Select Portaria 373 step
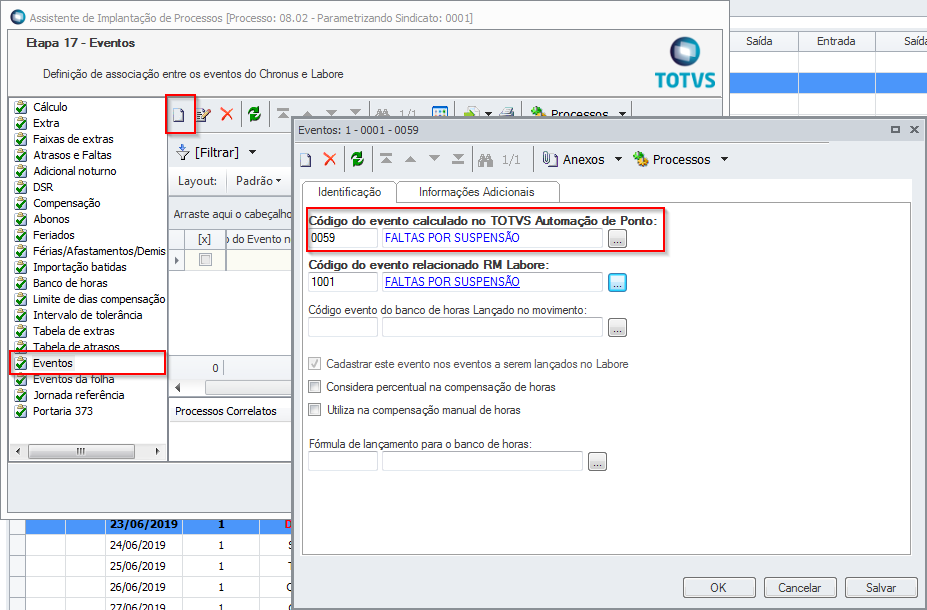This screenshot has width=927, height=610. (63, 411)
